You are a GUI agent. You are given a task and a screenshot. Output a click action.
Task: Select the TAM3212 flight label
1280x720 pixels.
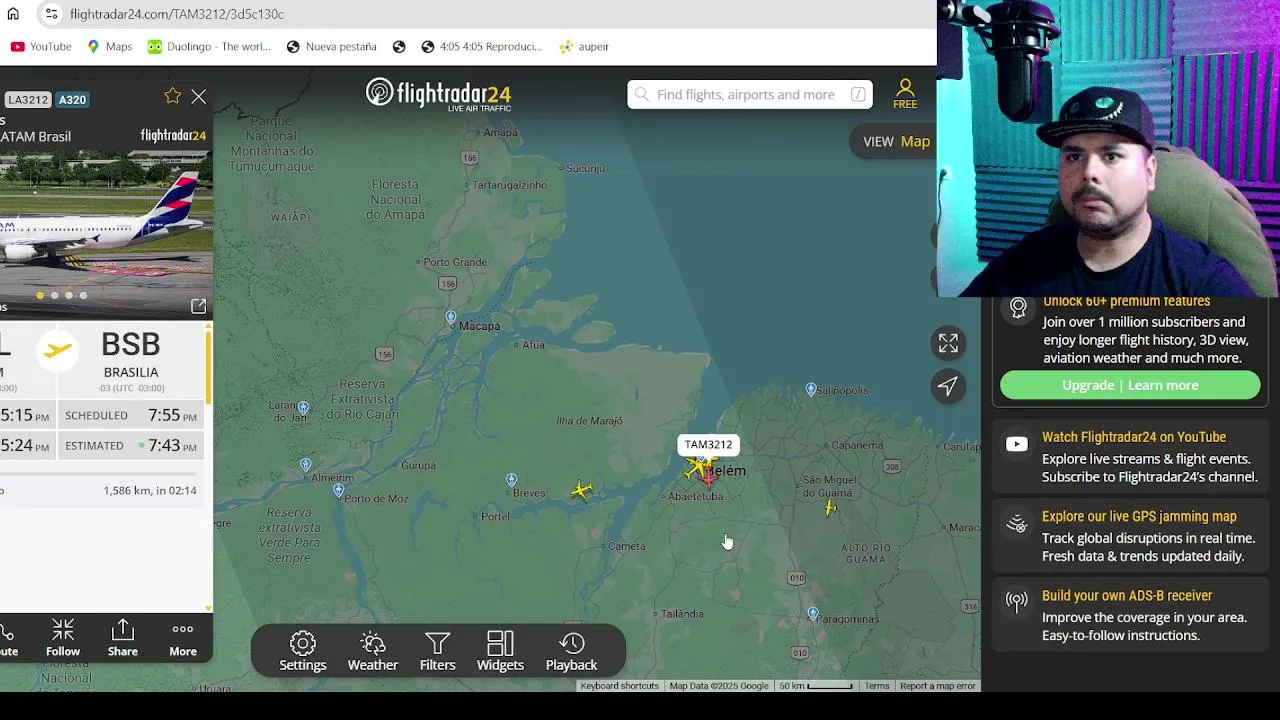(x=708, y=445)
